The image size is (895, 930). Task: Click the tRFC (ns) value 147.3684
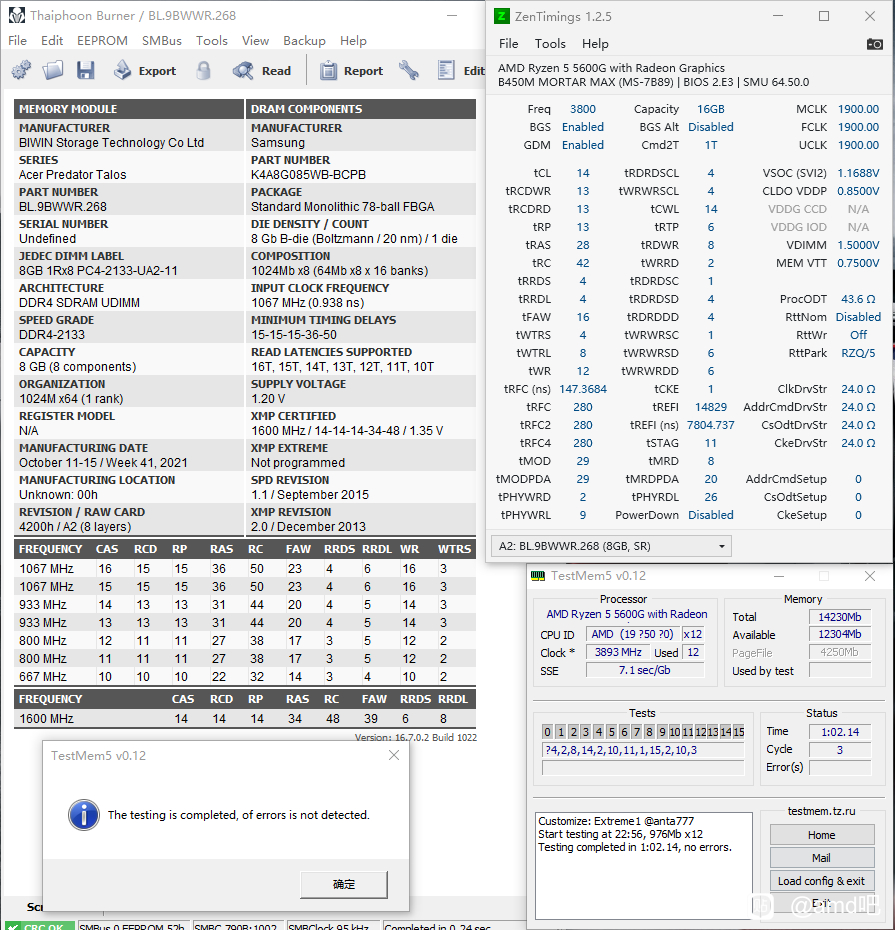(583, 389)
